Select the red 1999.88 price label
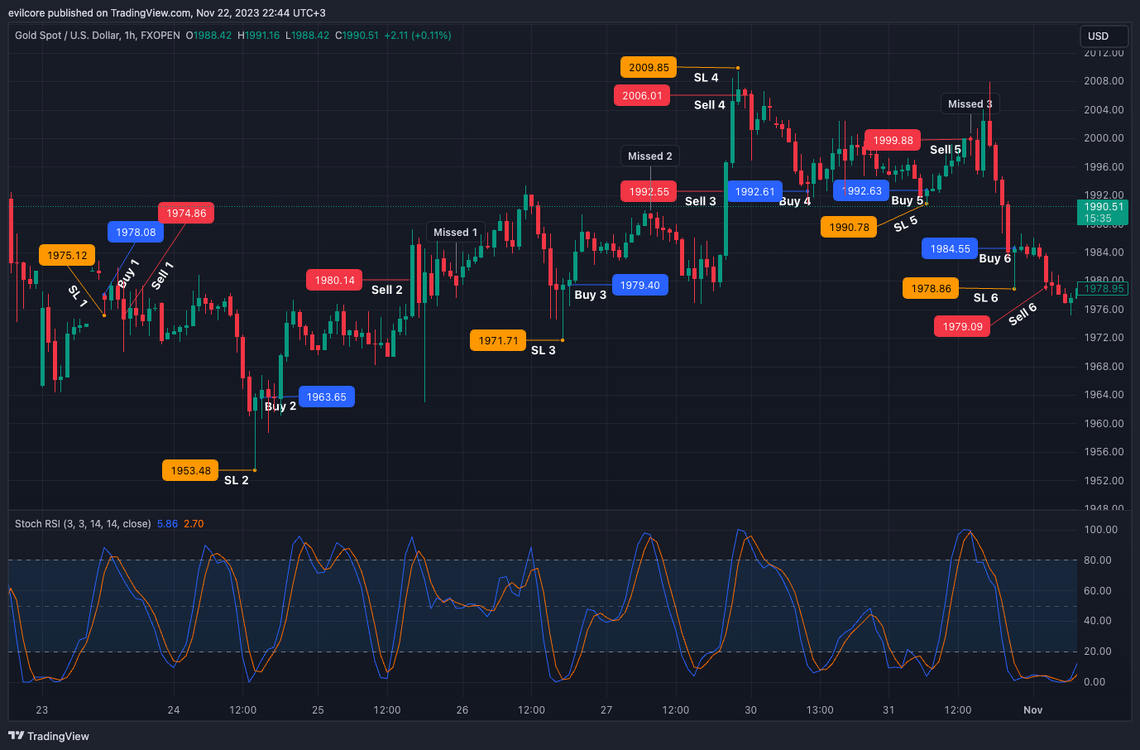 (x=893, y=140)
